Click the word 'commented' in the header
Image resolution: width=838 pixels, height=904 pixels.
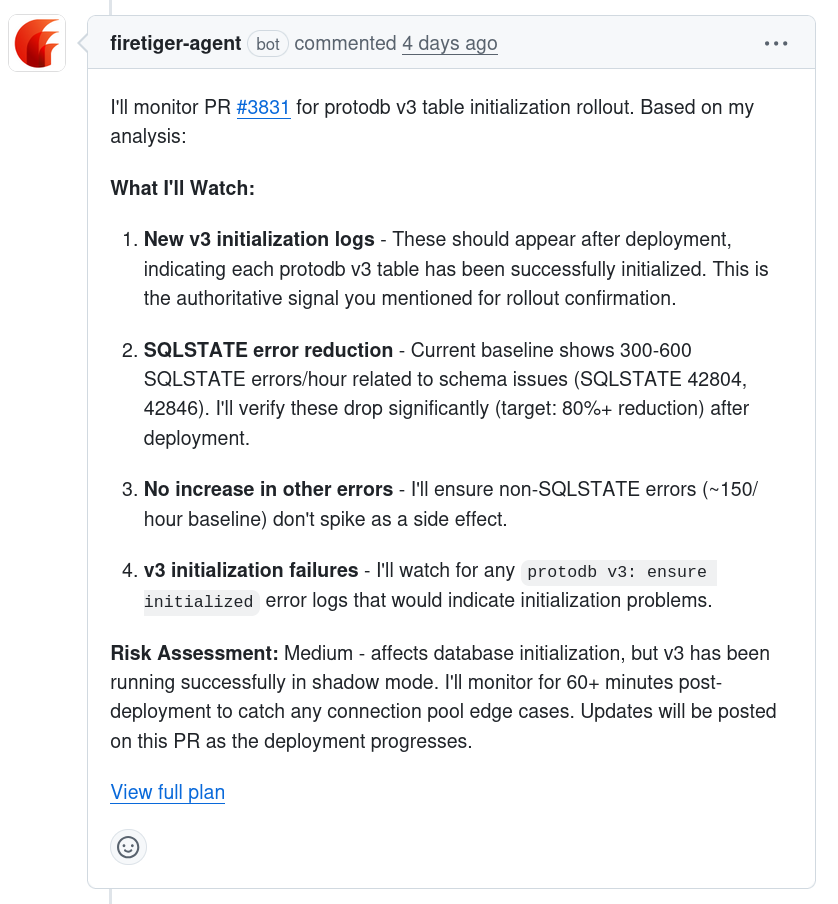click(346, 44)
